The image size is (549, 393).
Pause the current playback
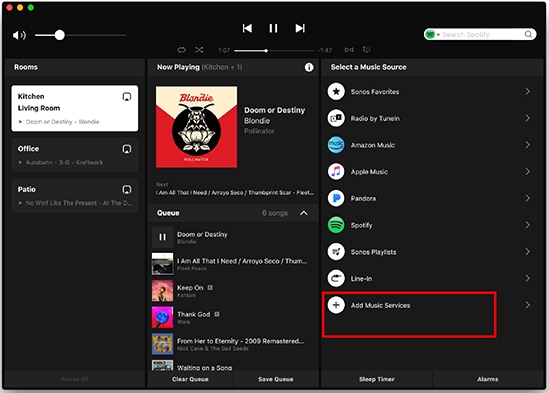pos(273,28)
